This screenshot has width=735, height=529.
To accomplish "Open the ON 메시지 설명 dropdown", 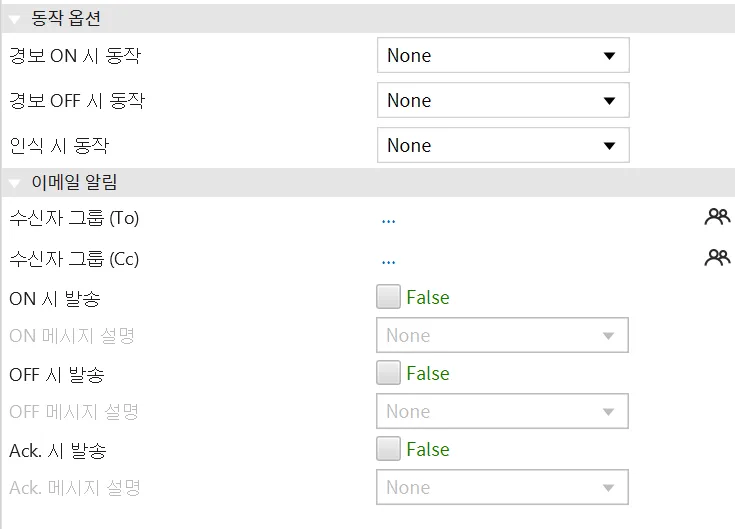I will [x=502, y=335].
